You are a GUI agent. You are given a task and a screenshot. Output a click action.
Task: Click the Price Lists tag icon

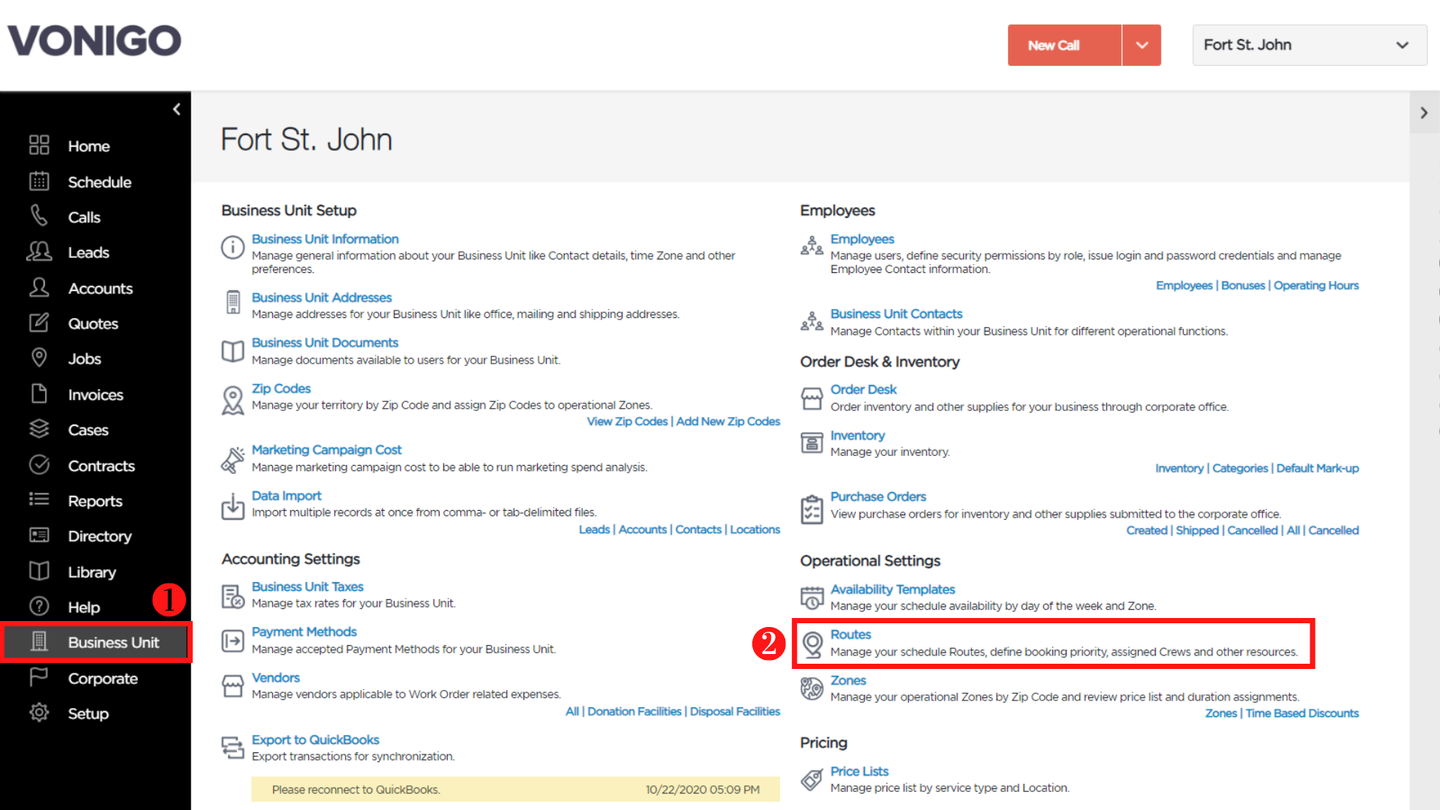(812, 779)
